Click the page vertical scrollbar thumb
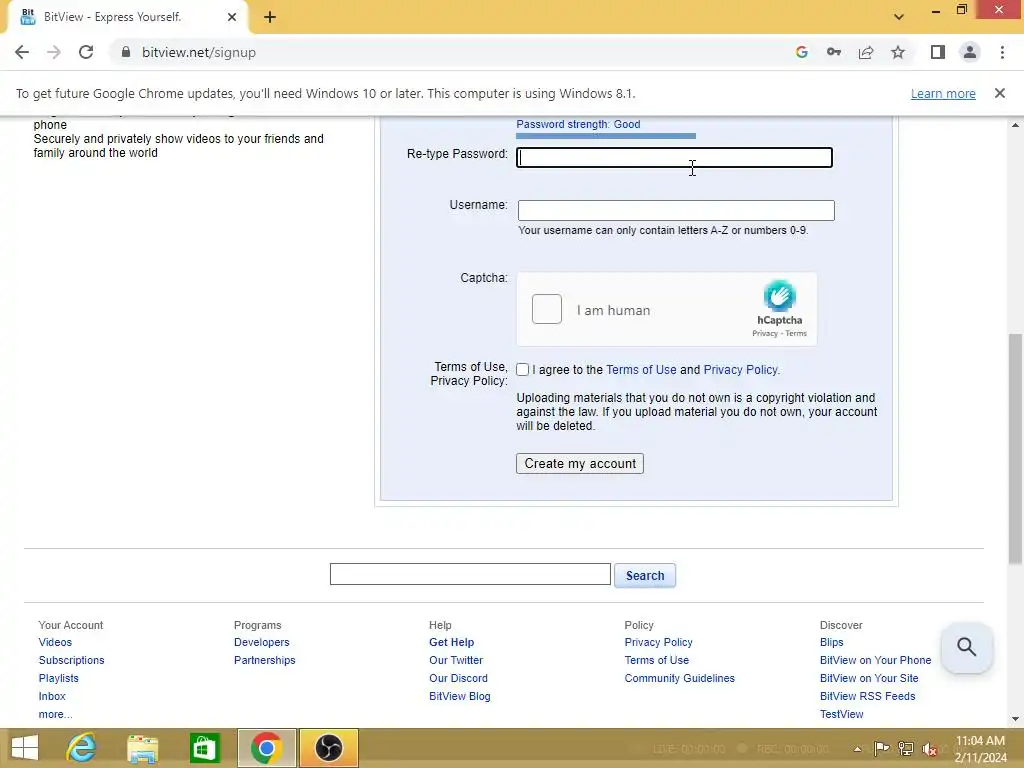This screenshot has width=1024, height=768. [1016, 449]
